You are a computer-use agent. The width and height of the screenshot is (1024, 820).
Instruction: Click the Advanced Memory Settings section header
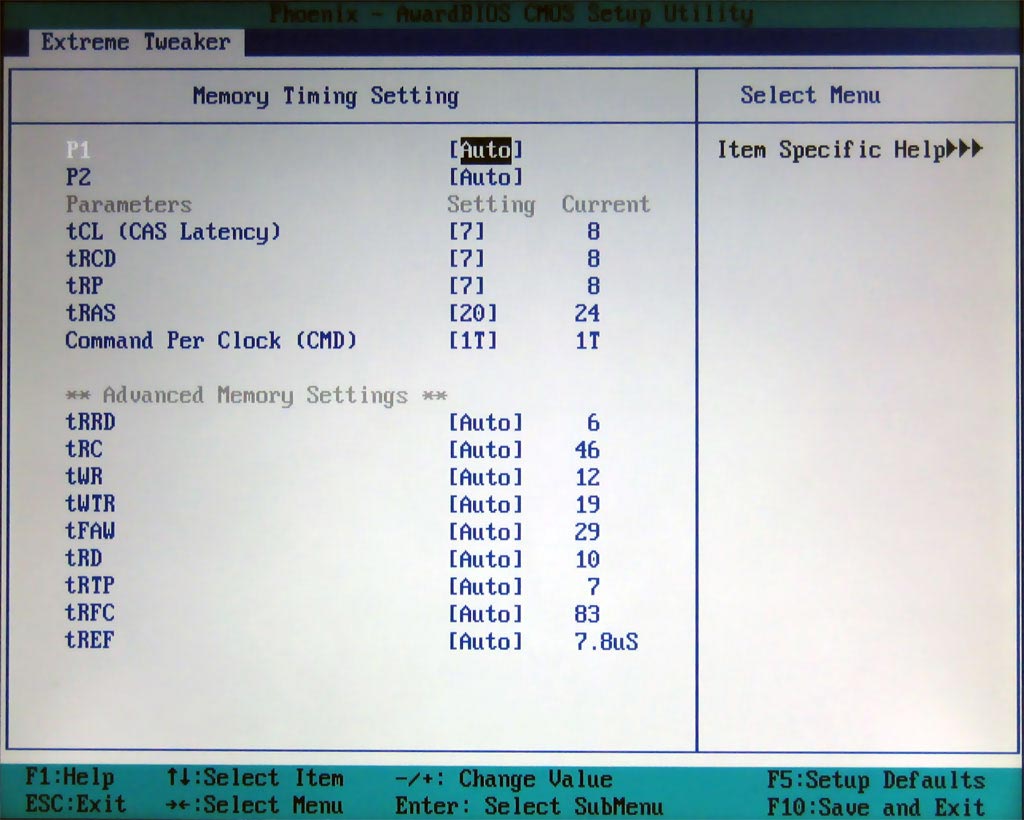257,396
